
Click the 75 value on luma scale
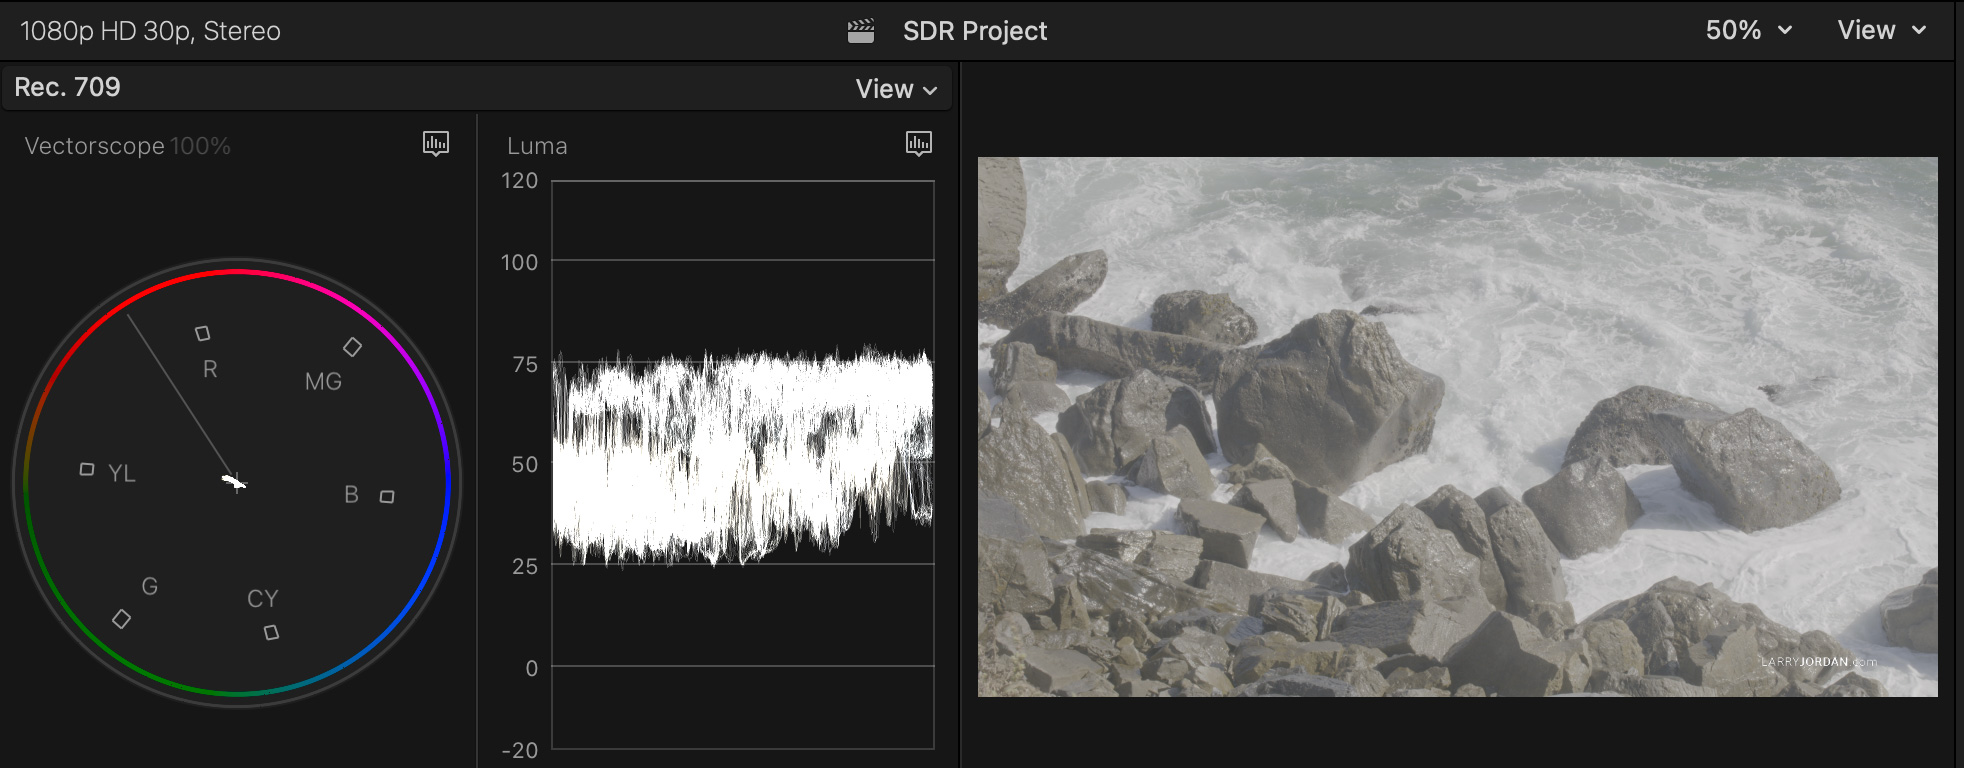click(525, 365)
